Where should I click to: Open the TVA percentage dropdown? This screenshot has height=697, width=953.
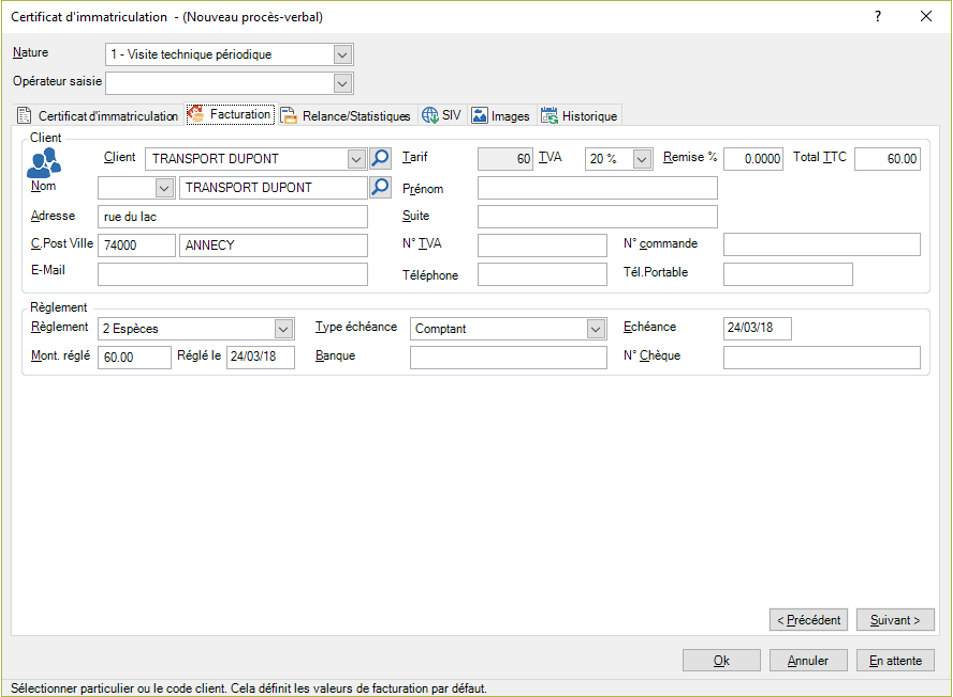click(x=641, y=158)
